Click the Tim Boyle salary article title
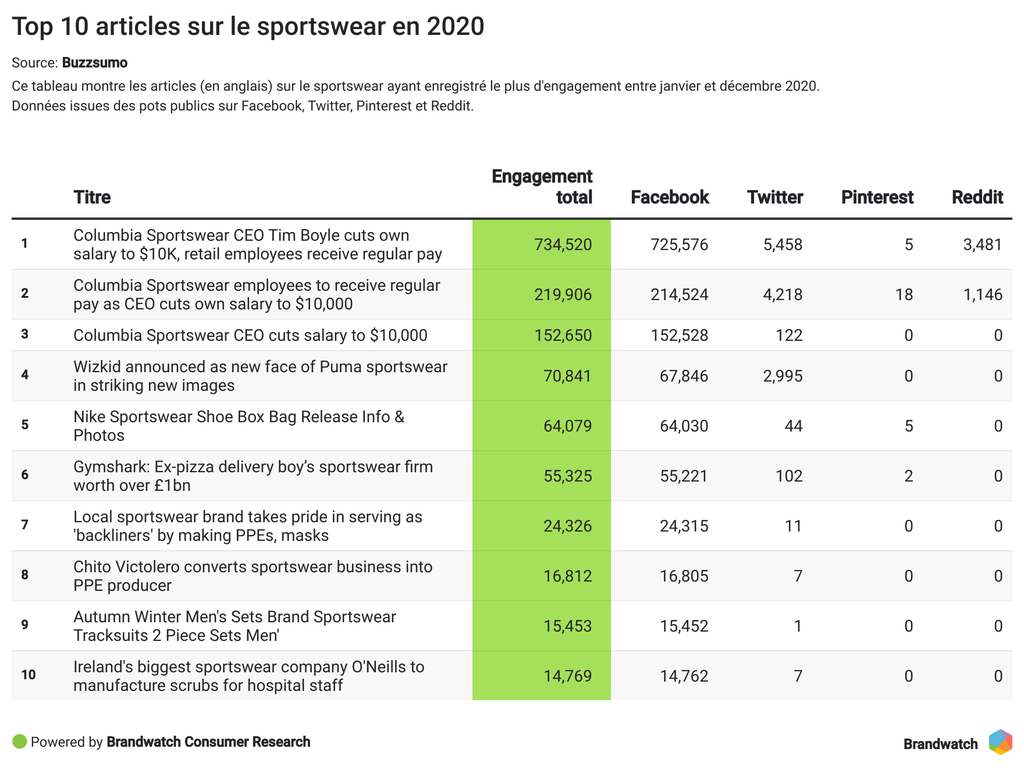This screenshot has width=1024, height=770. pyautogui.click(x=257, y=244)
